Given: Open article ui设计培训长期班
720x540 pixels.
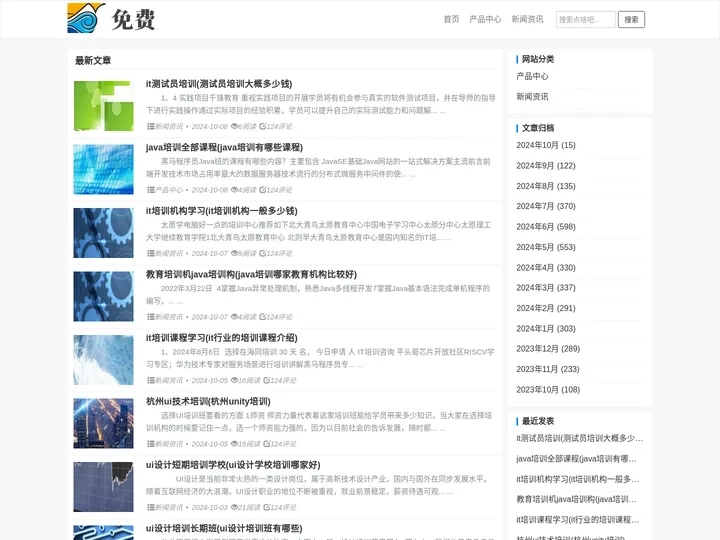Looking at the screenshot, I should (224, 528).
